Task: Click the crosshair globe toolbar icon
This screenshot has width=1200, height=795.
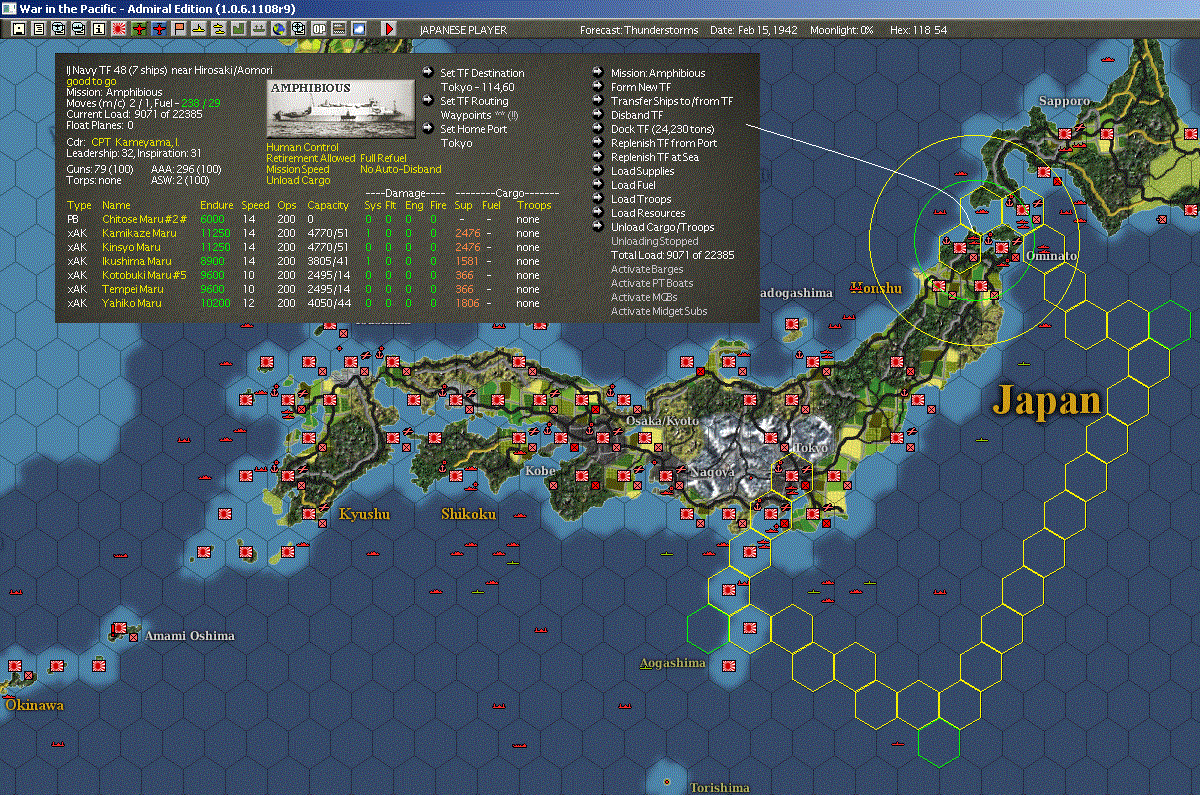Action: pos(298,29)
